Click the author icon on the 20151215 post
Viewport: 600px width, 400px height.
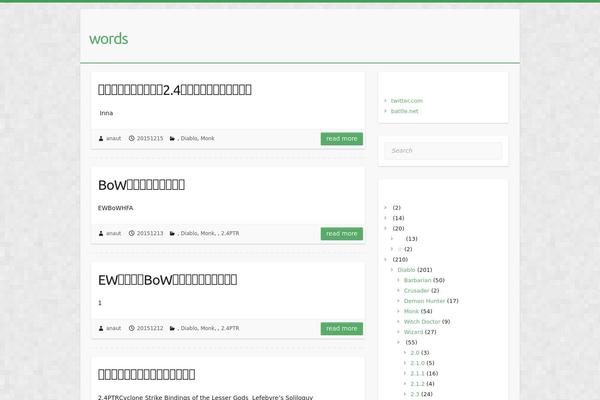click(x=101, y=139)
